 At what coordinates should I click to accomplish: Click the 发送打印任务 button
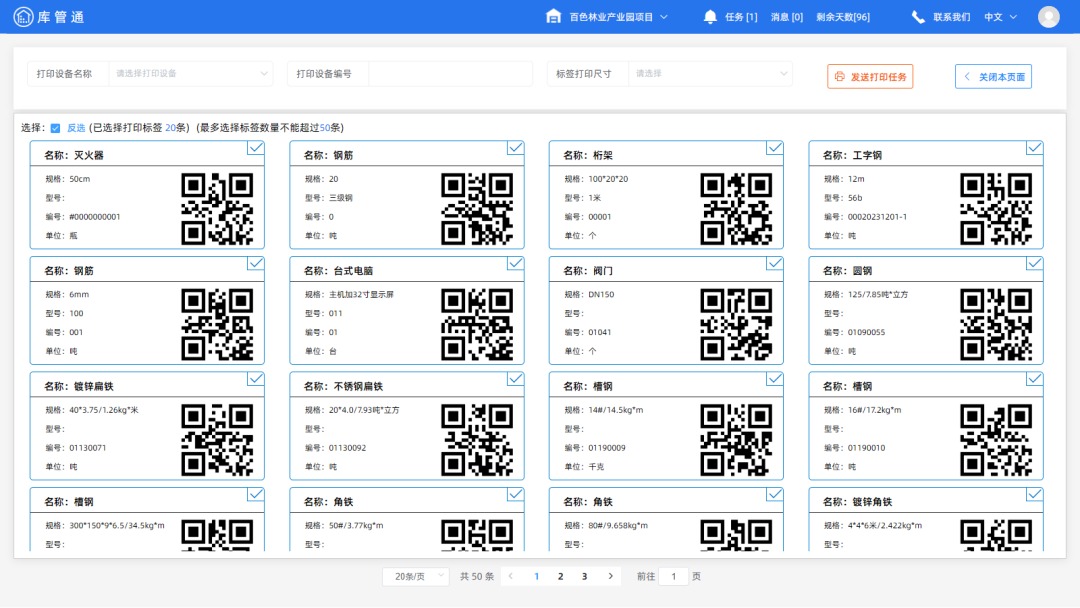pyautogui.click(x=869, y=76)
